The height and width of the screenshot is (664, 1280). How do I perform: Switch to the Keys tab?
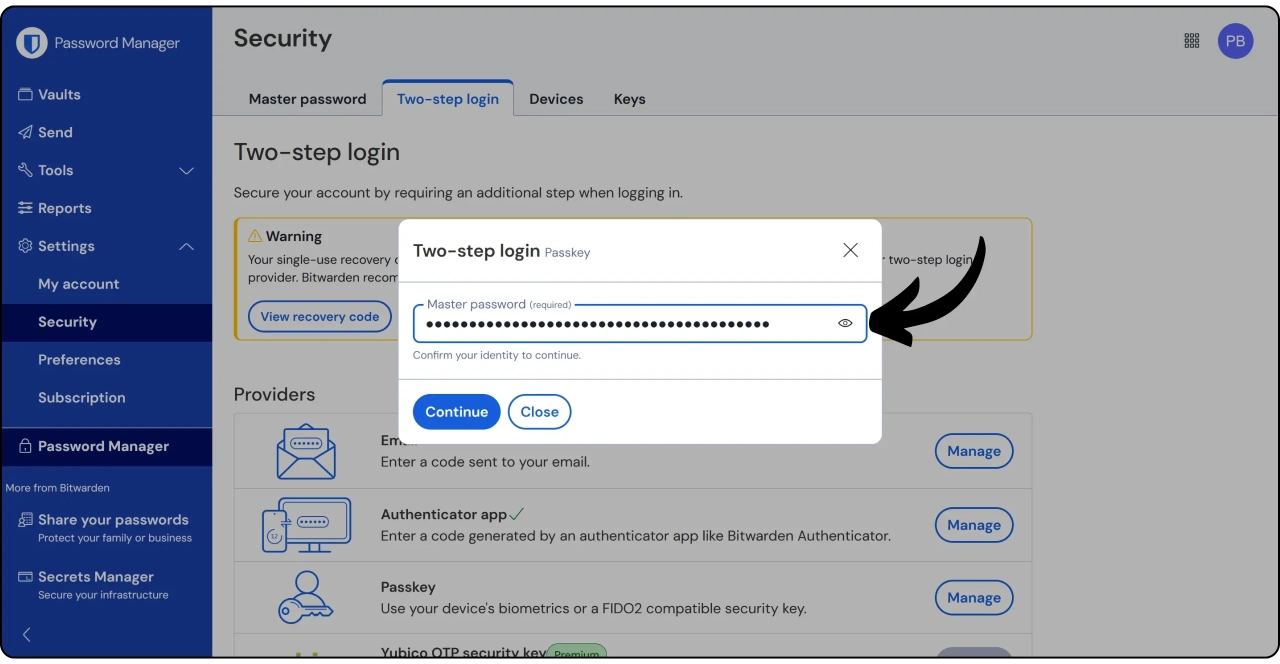(x=629, y=99)
